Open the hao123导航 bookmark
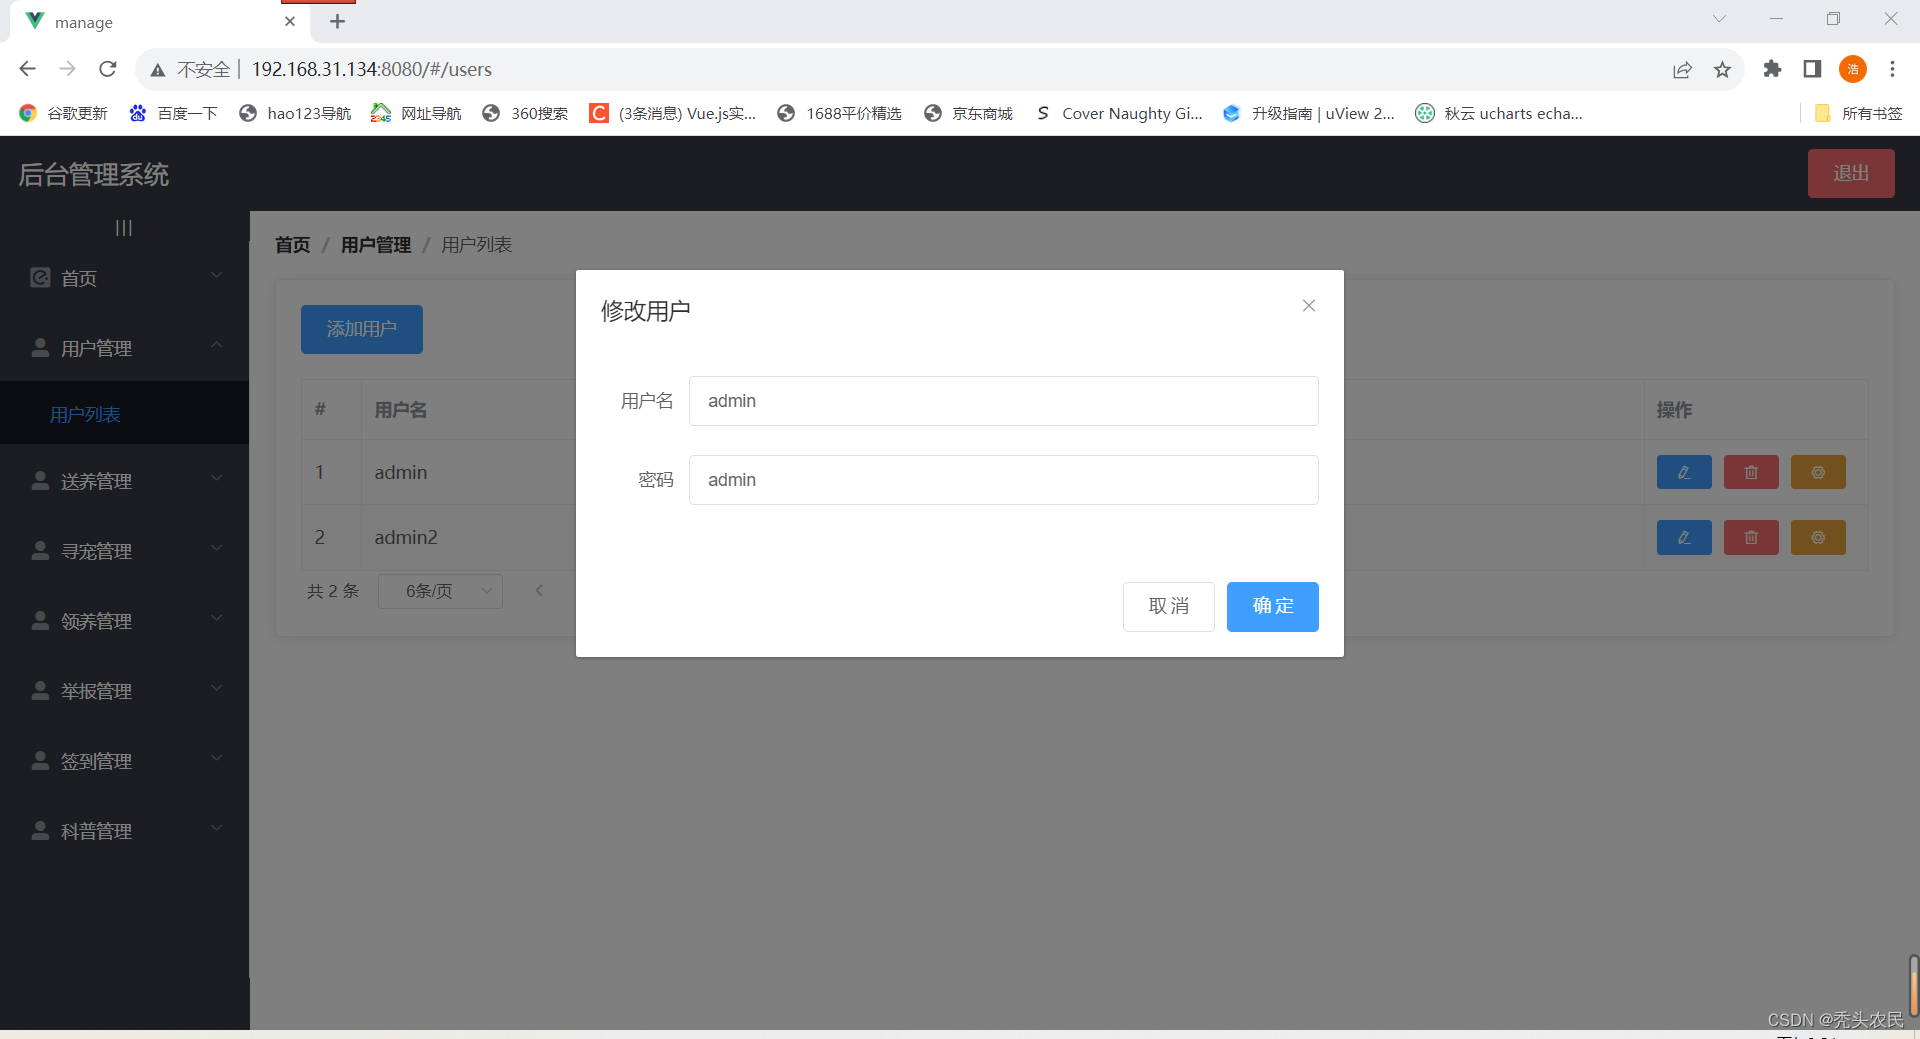Screen dimensions: 1920x1039 click(x=295, y=113)
